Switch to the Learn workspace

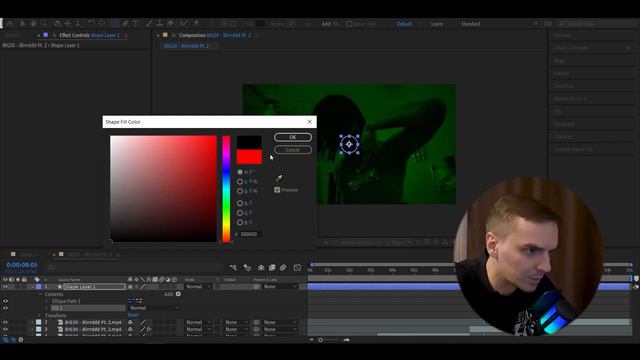click(437, 24)
